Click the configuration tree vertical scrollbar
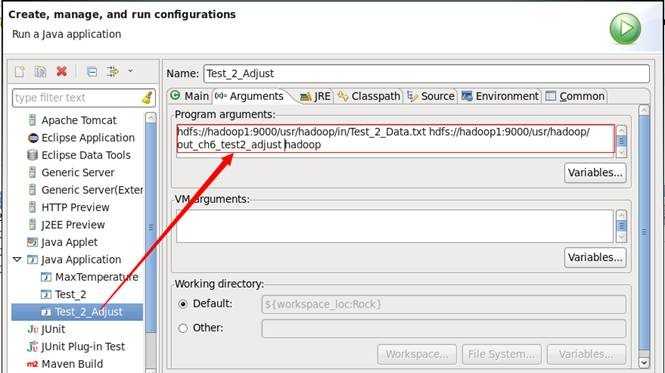 151,242
